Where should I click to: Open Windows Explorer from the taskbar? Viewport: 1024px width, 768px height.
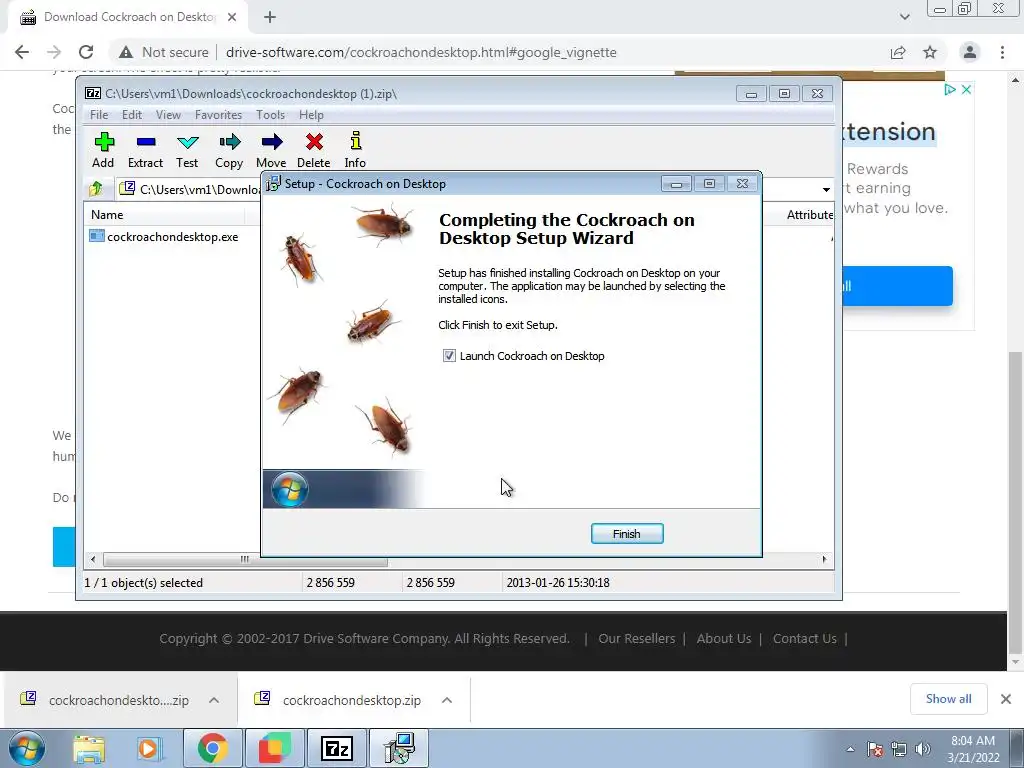pos(89,748)
